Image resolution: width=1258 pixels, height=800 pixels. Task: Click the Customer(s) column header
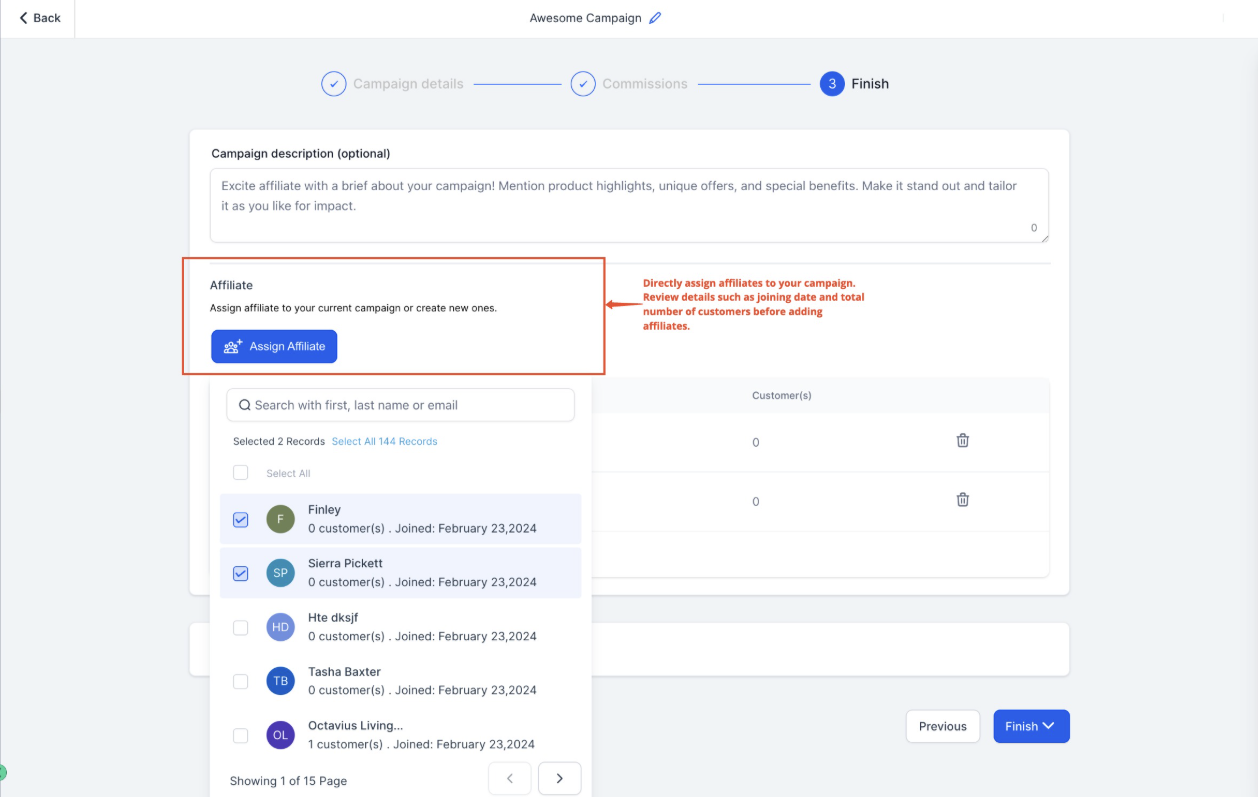click(x=782, y=395)
